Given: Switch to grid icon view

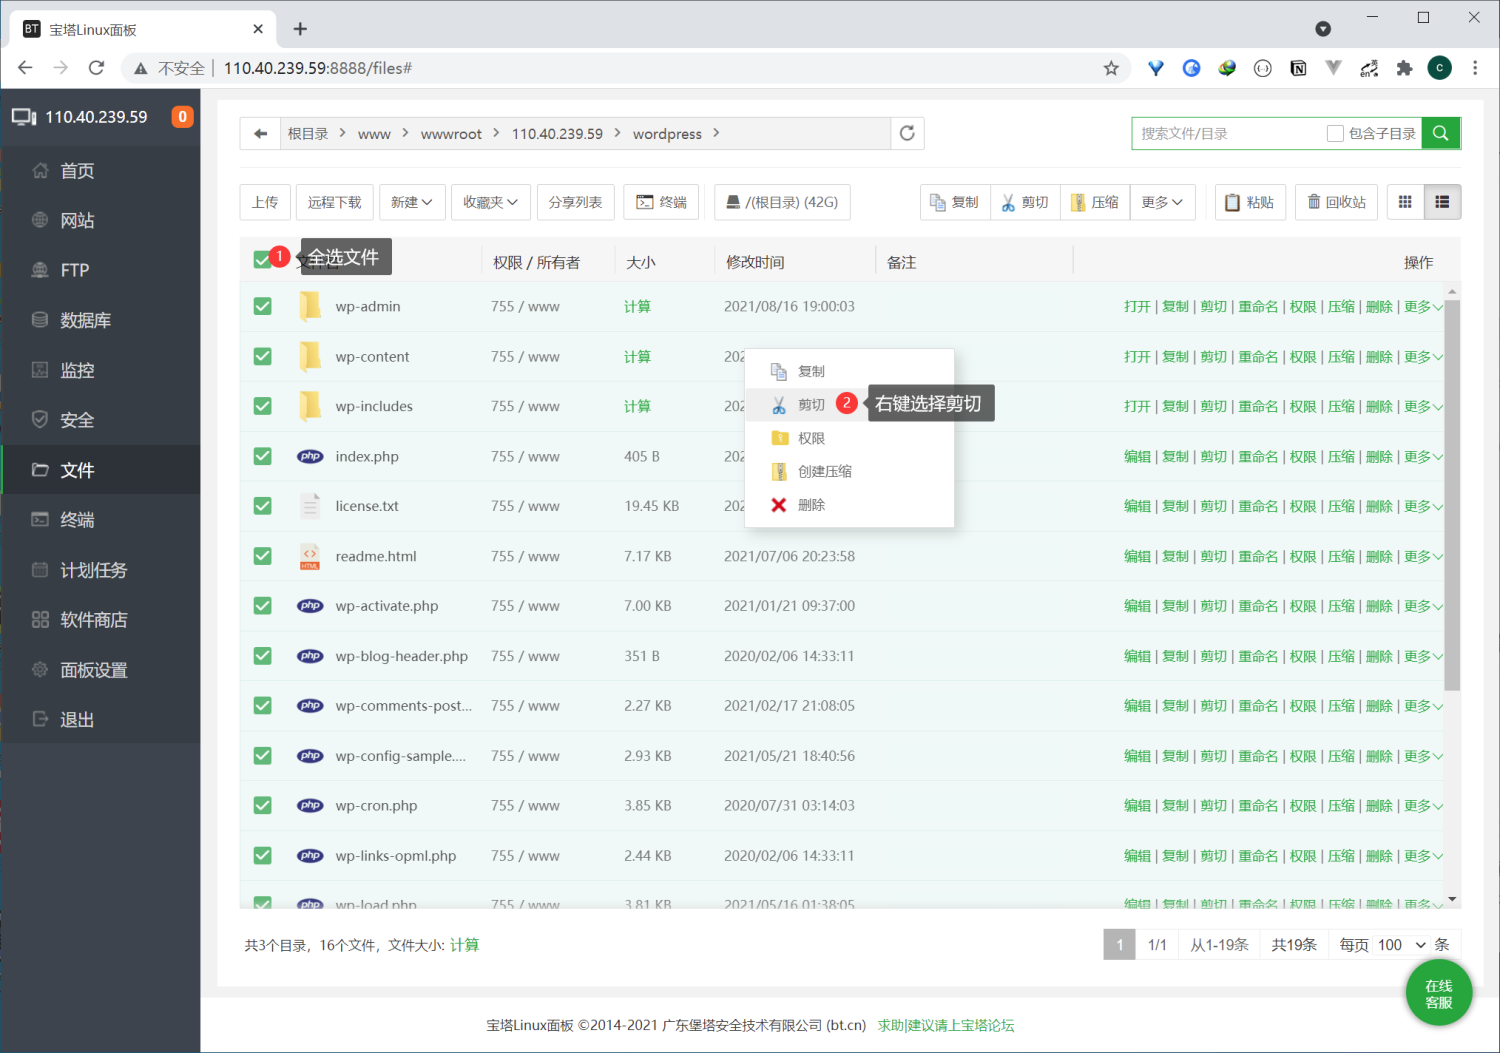Looking at the screenshot, I should [1405, 202].
